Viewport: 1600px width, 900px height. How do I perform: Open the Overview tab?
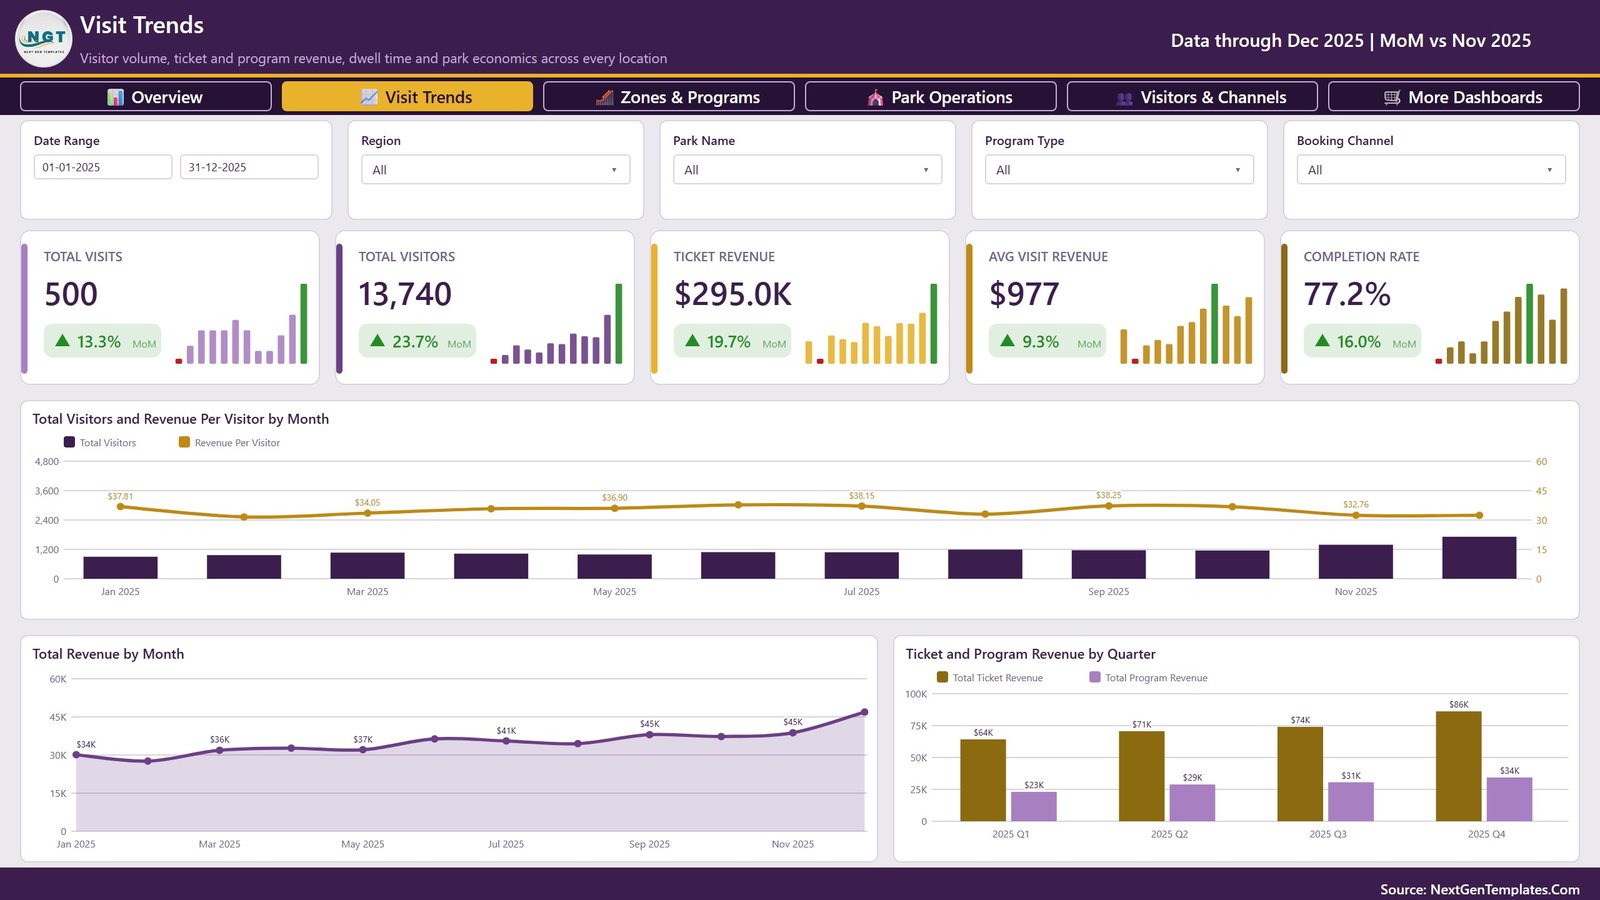click(x=146, y=97)
